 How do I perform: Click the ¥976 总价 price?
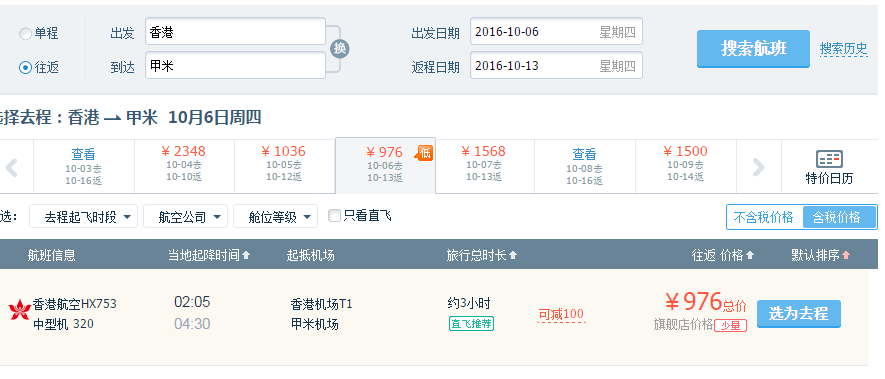(x=706, y=303)
